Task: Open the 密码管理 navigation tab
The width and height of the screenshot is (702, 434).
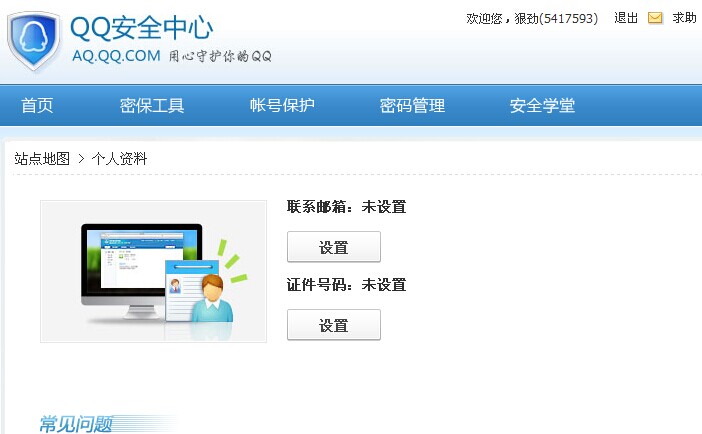Action: pyautogui.click(x=412, y=106)
